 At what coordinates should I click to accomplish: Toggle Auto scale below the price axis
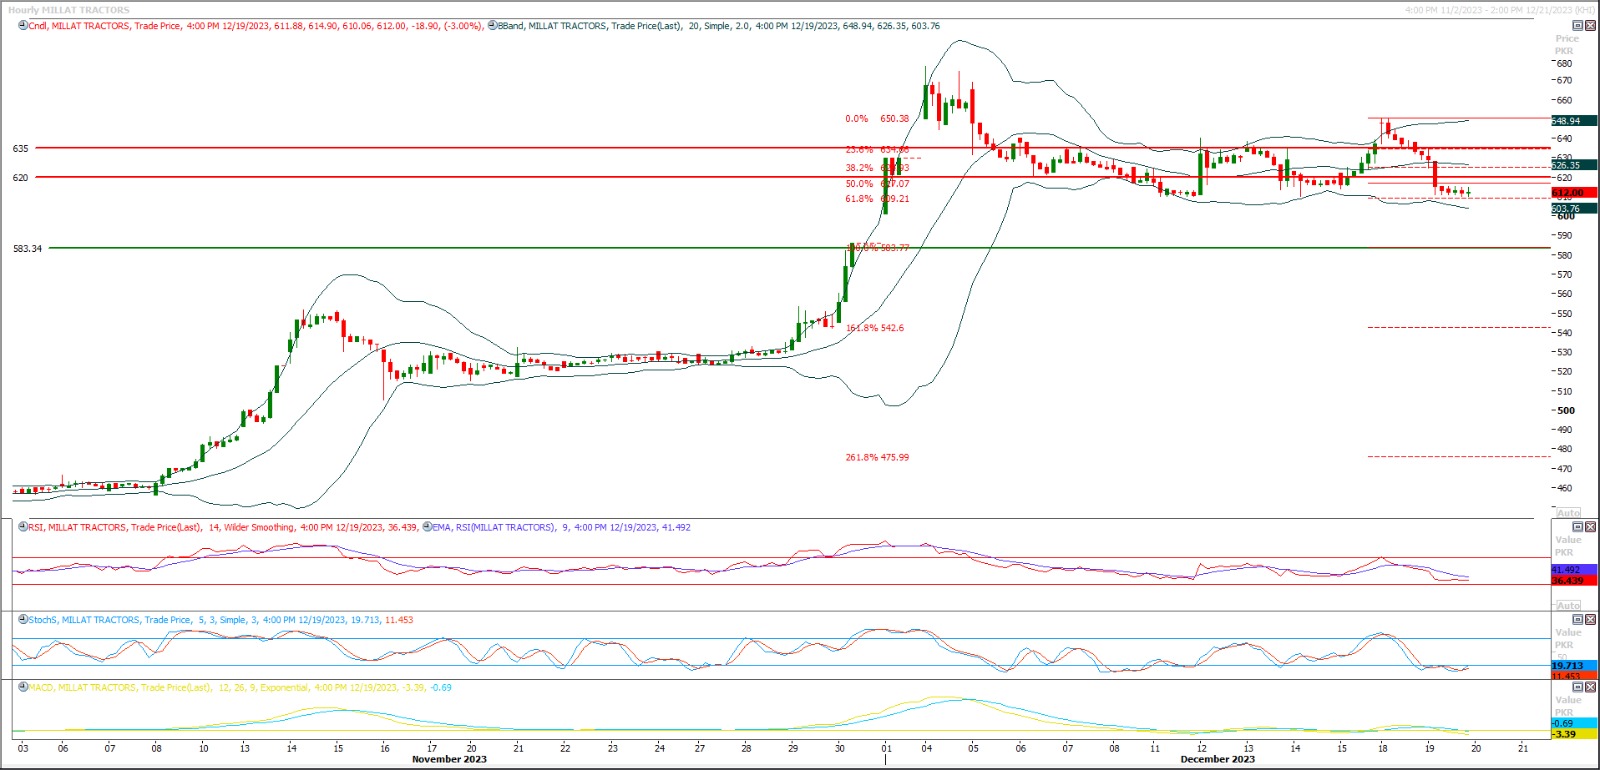click(1568, 513)
